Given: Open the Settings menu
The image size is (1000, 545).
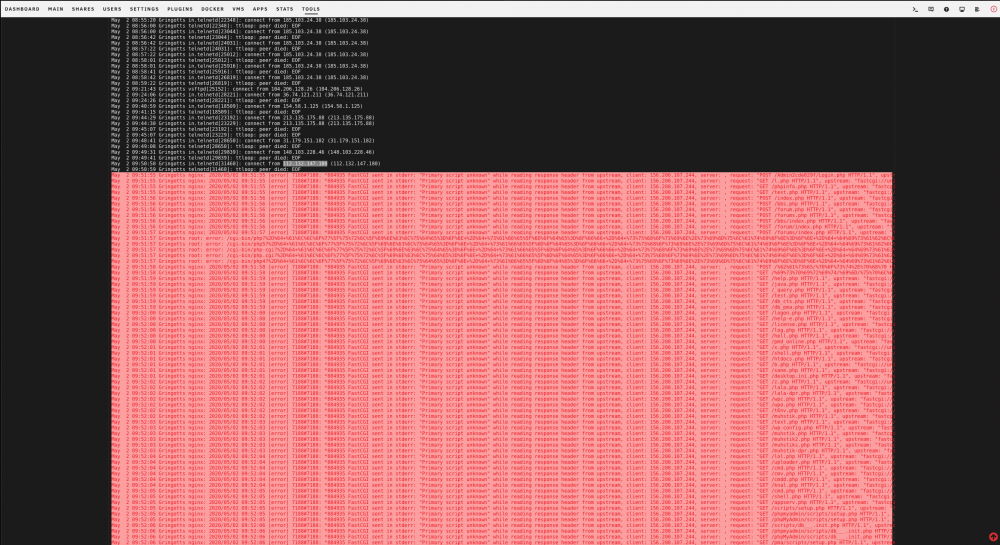Looking at the screenshot, I should tap(144, 9).
